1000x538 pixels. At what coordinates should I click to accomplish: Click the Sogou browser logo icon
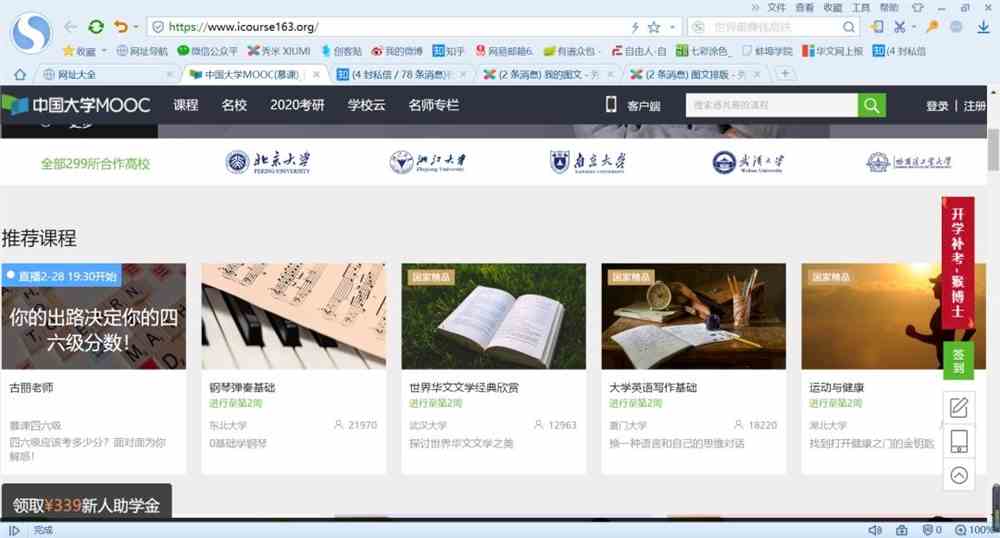click(31, 32)
